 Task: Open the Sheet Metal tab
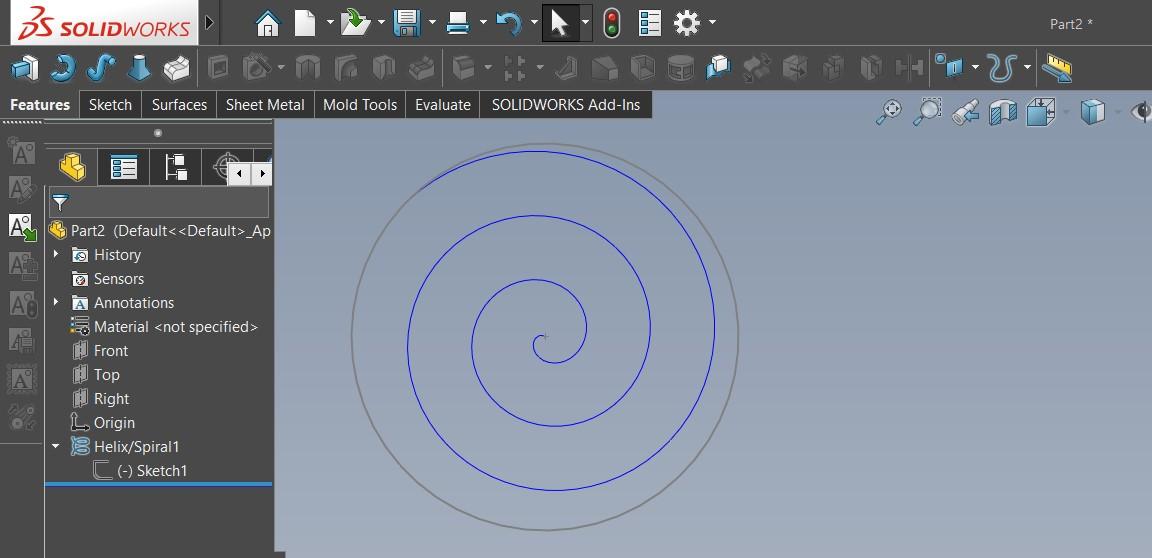[x=265, y=105]
